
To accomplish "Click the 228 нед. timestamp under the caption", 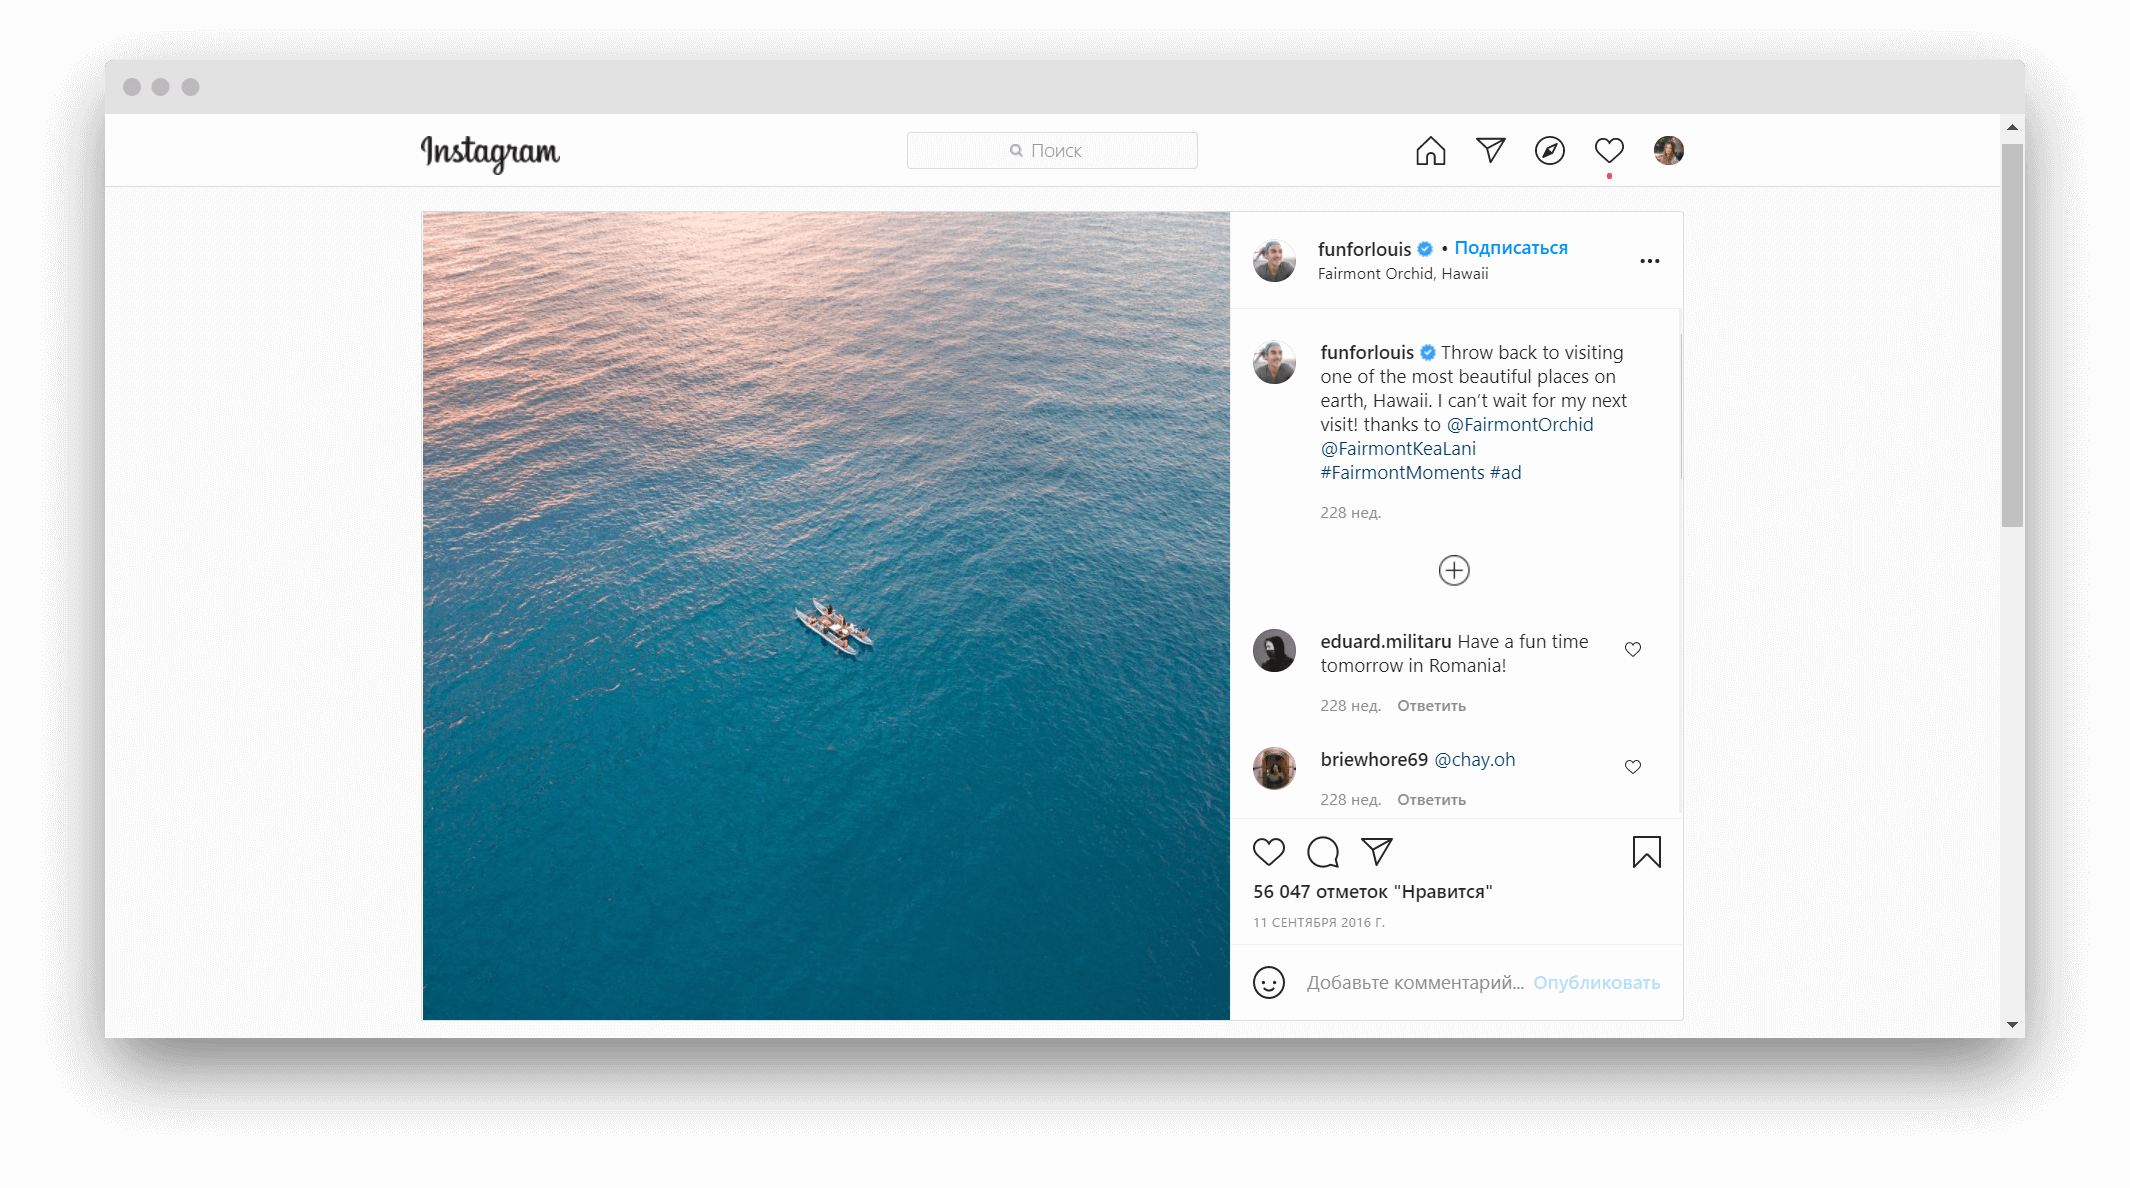I will tap(1350, 513).
